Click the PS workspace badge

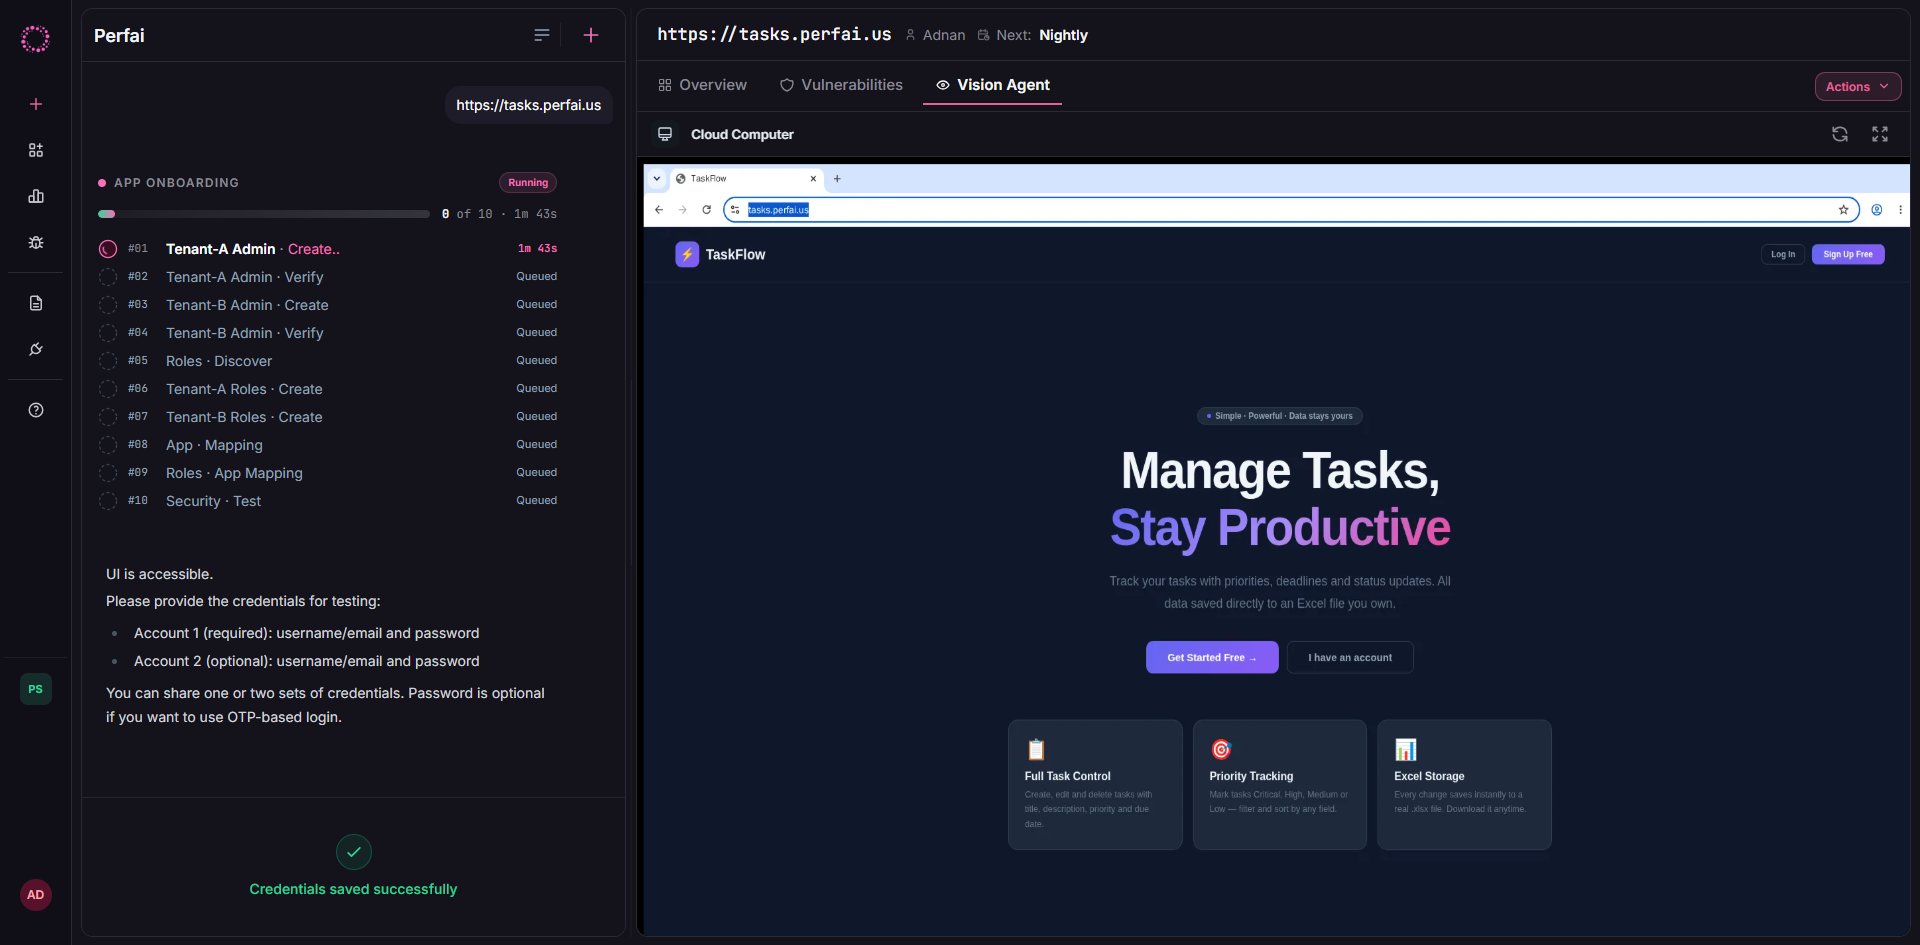coord(36,689)
